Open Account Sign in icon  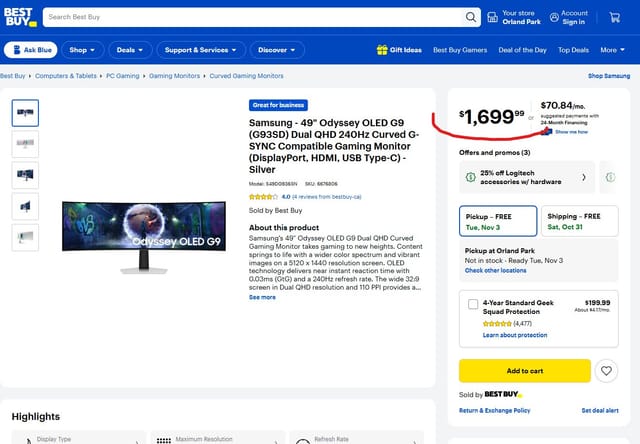click(x=554, y=18)
